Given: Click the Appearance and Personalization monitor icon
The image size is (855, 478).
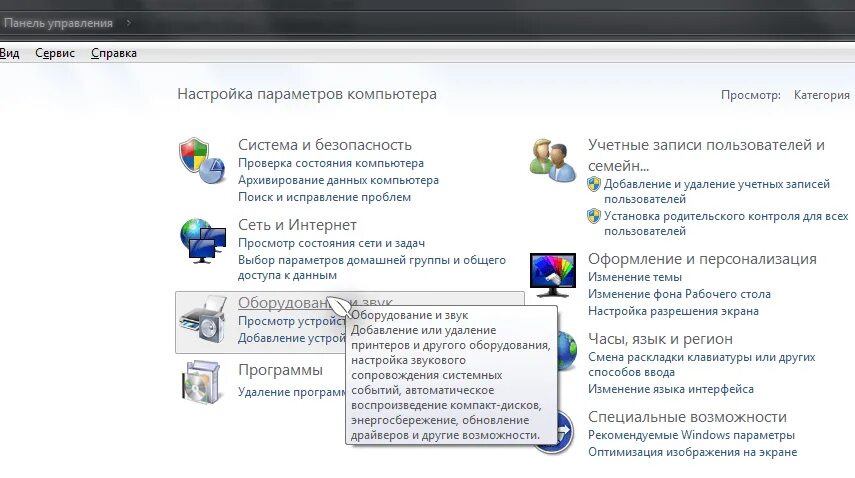Looking at the screenshot, I should click(552, 275).
